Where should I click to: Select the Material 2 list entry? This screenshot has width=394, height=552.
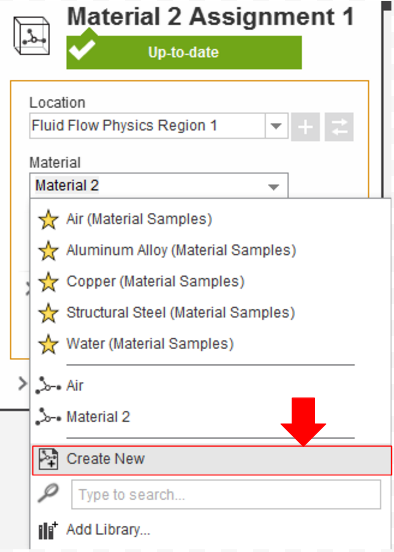point(98,417)
